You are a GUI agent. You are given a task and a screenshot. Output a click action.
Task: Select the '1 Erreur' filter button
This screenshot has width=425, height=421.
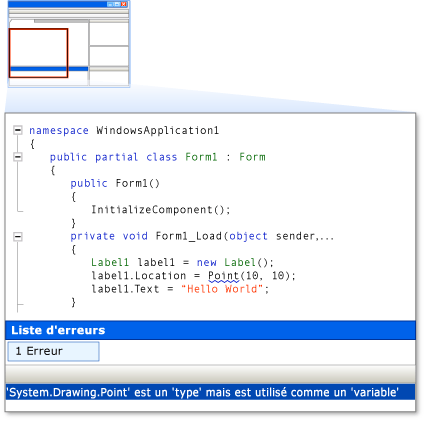(54, 351)
